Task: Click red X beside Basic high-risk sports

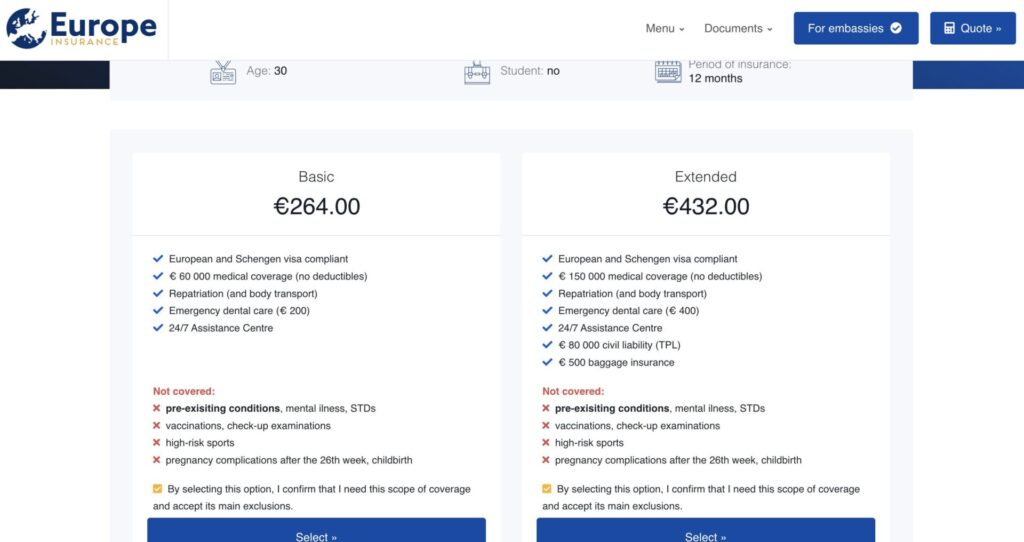Action: (157, 443)
